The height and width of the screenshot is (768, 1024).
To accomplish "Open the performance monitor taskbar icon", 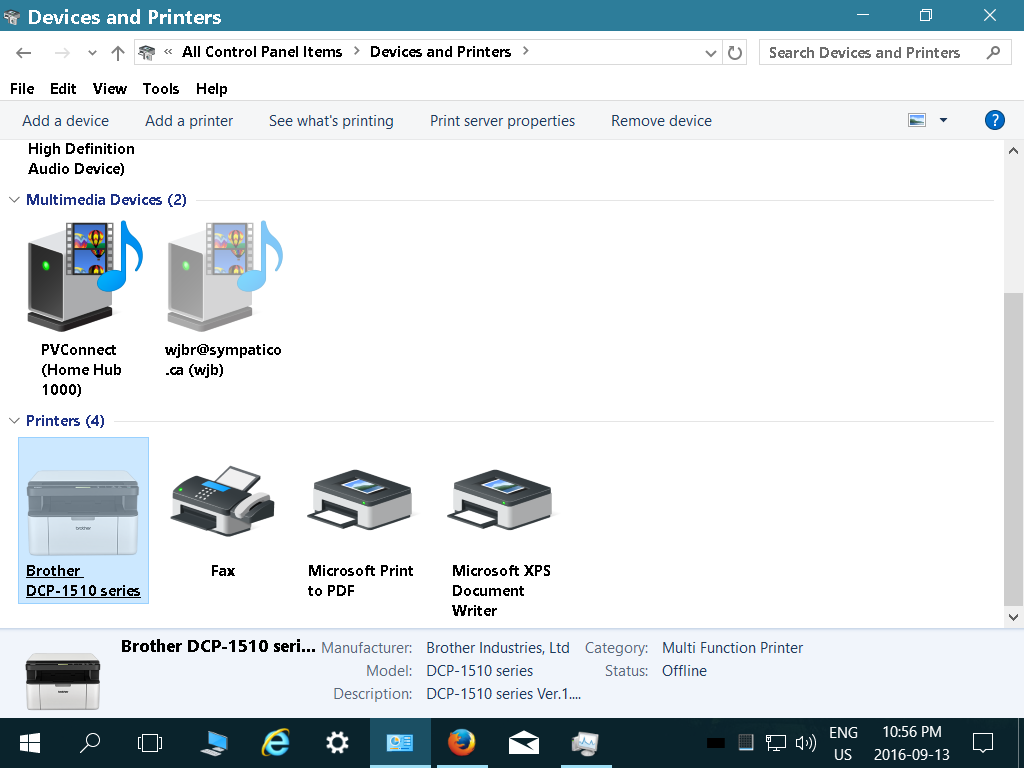I will pyautogui.click(x=585, y=743).
